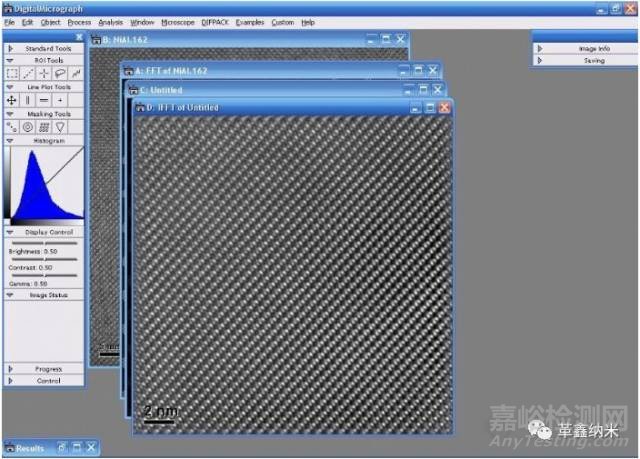The height and width of the screenshot is (459, 640).
Task: Pick the array (grid) mask tool
Action: 44,127
